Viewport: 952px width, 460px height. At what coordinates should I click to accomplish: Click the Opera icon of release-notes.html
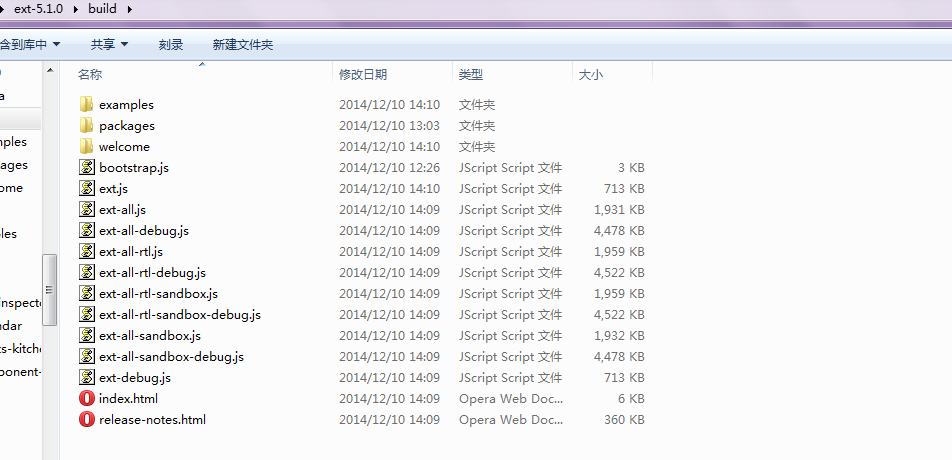[87, 419]
